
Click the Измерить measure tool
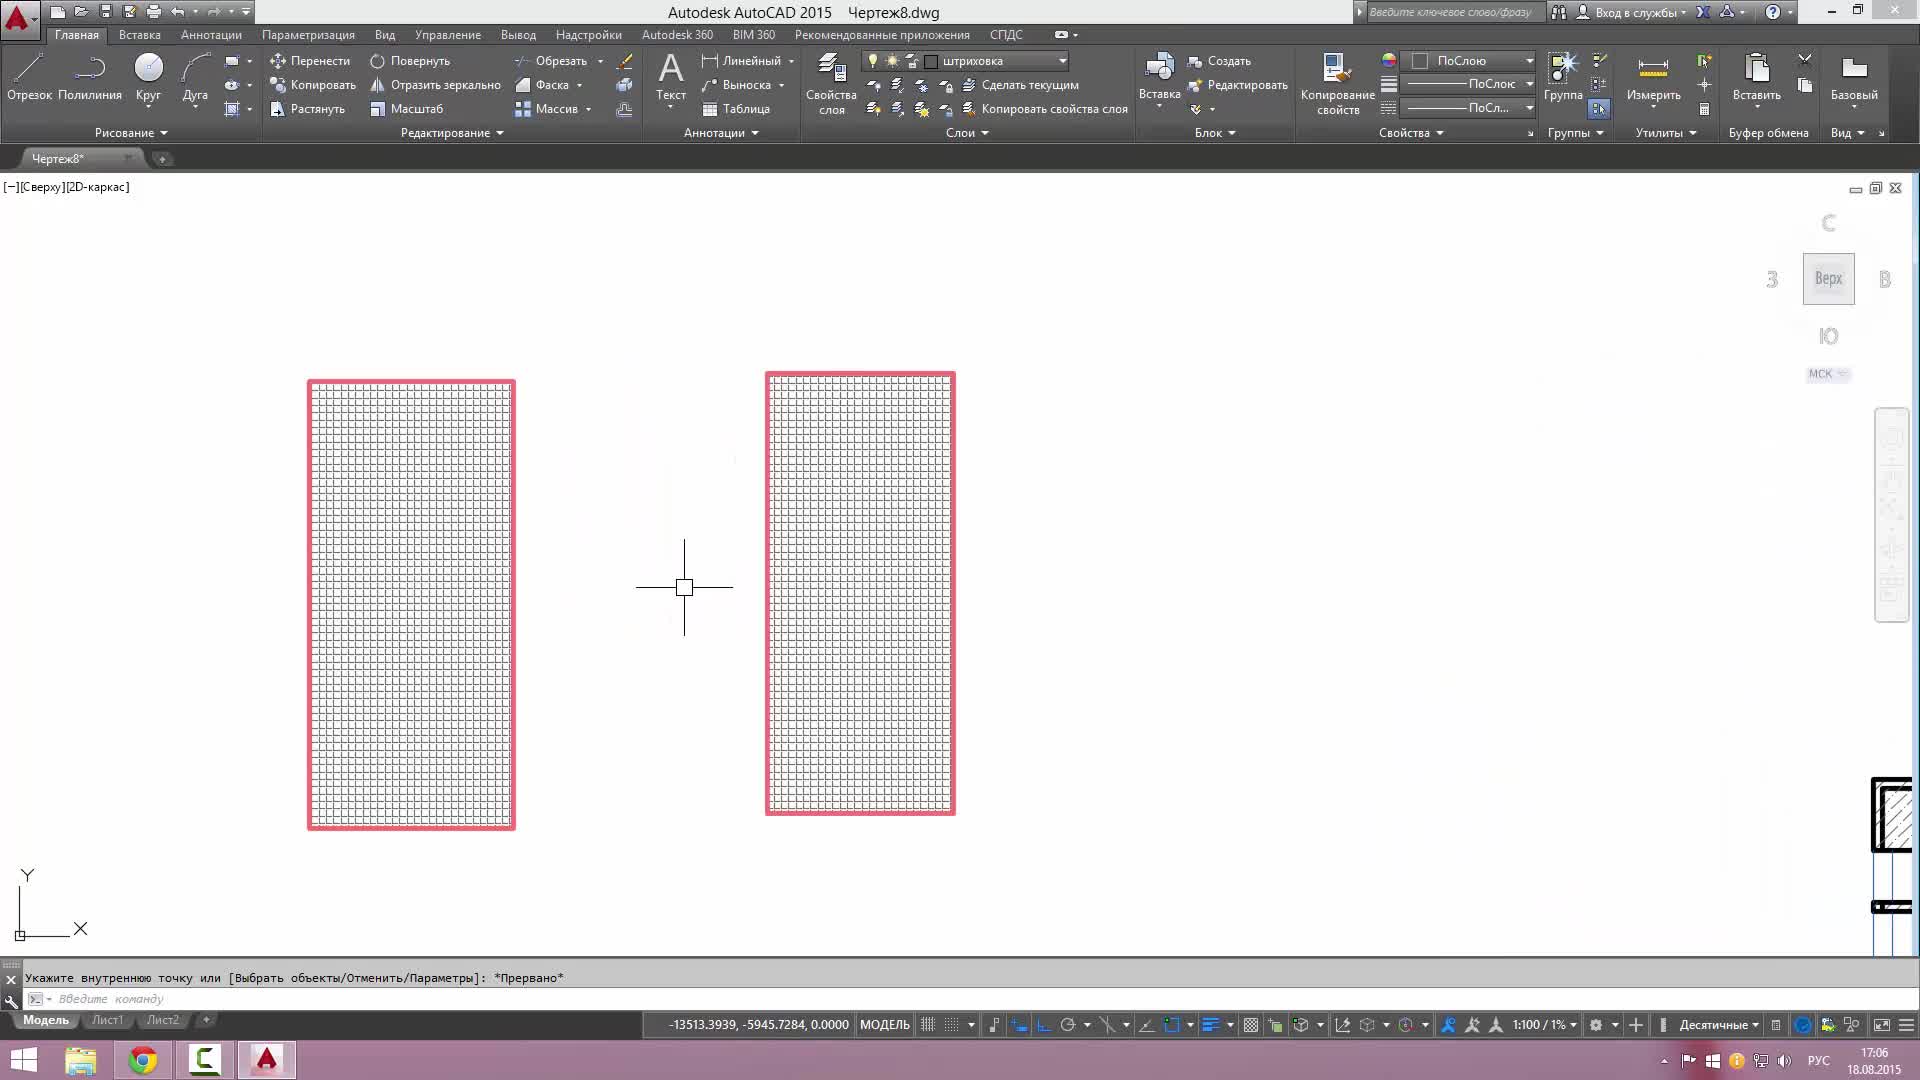[x=1653, y=78]
